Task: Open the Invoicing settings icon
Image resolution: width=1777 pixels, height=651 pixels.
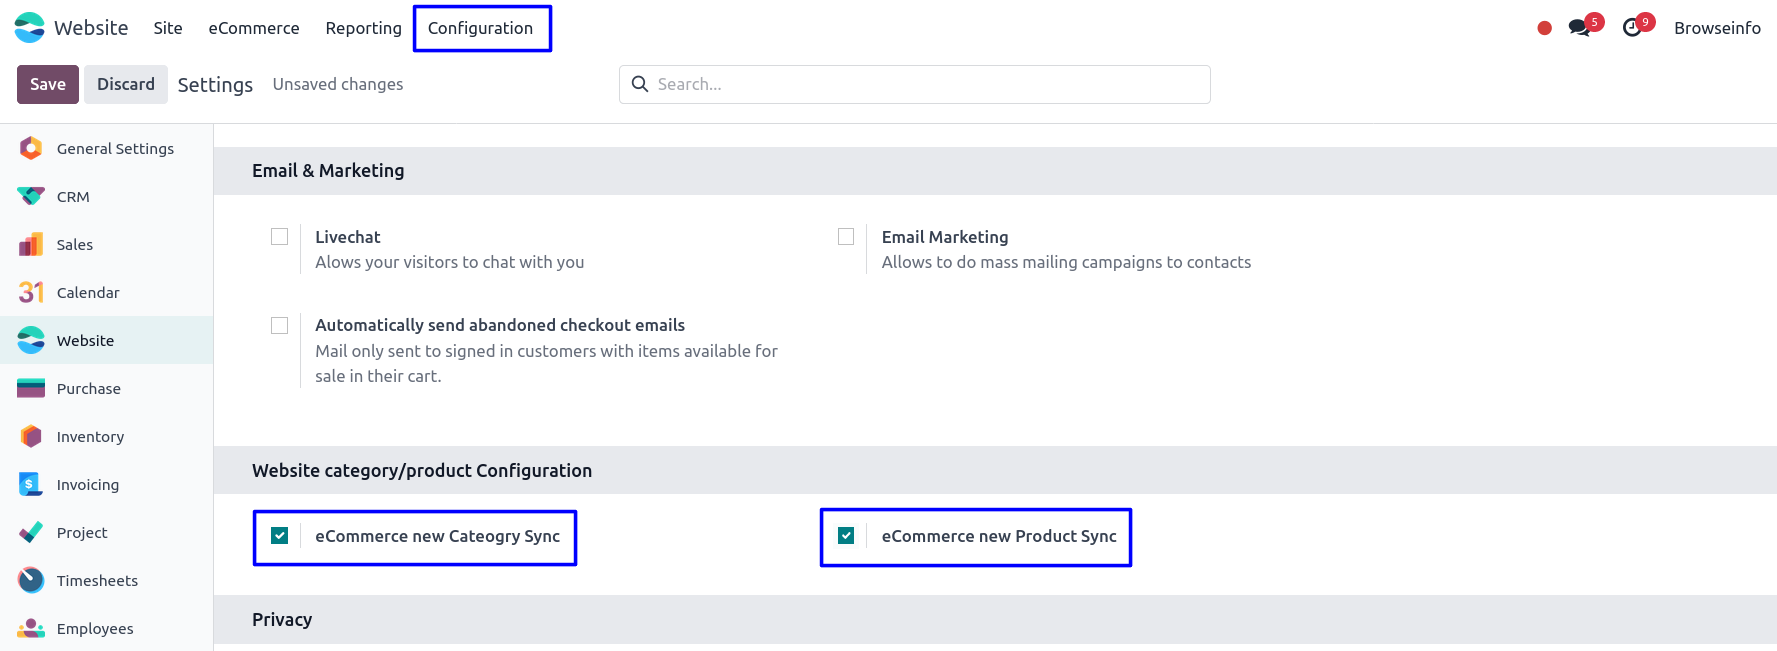Action: tap(31, 485)
